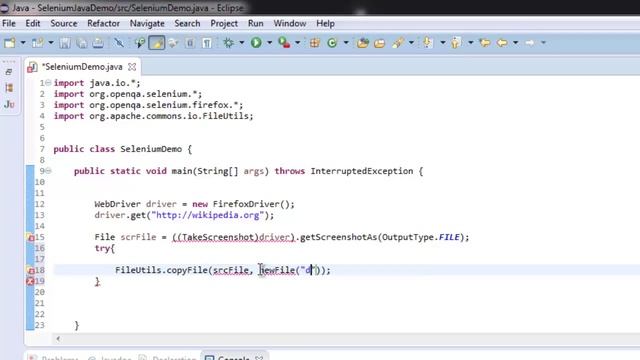Screen dimensions: 640x360
Task: Click the Open Task folder icon
Action: pos(379,42)
